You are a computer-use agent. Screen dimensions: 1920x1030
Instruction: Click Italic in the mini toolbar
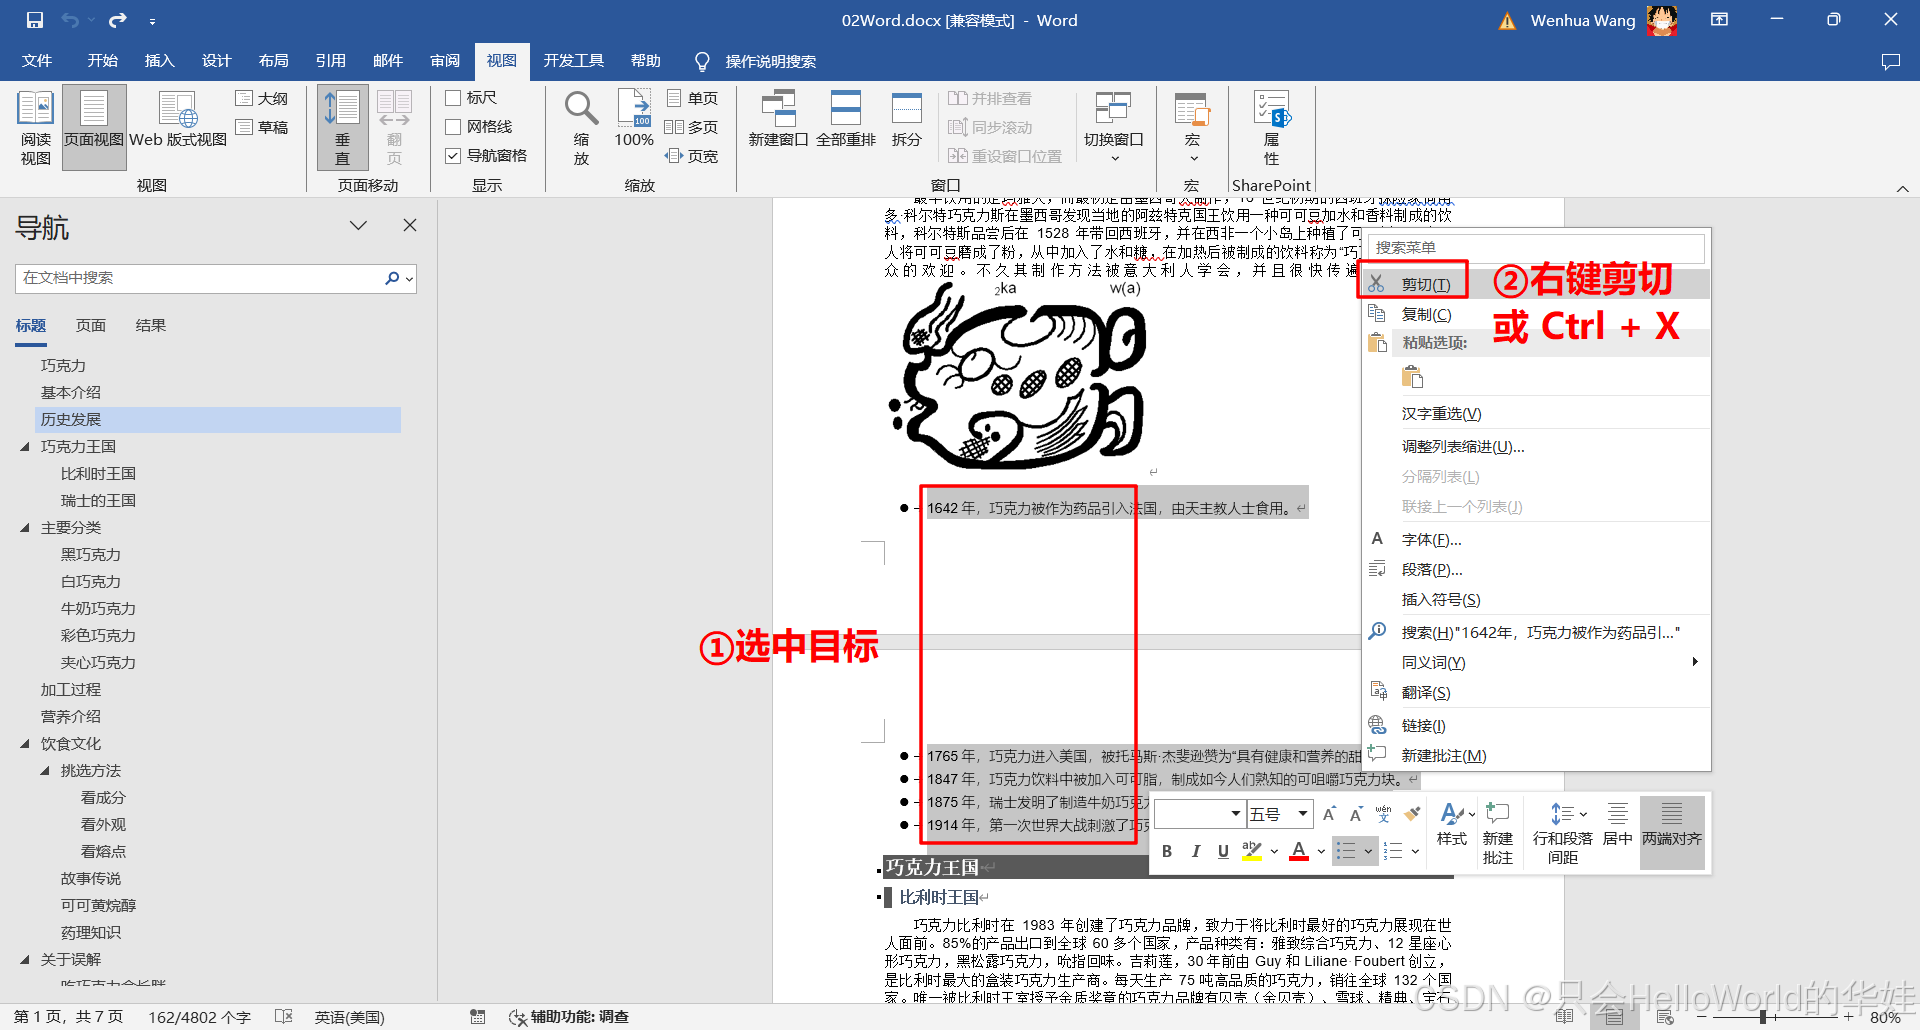1195,851
